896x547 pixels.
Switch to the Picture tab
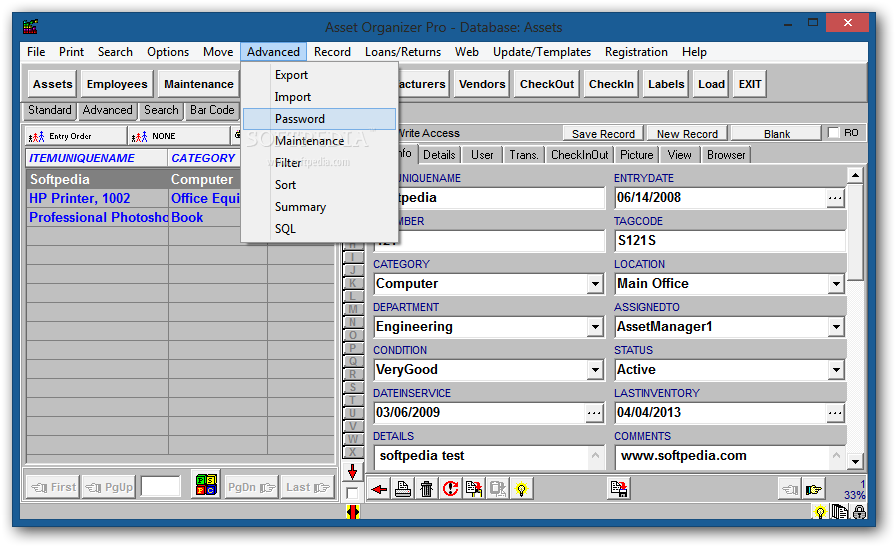(637, 155)
